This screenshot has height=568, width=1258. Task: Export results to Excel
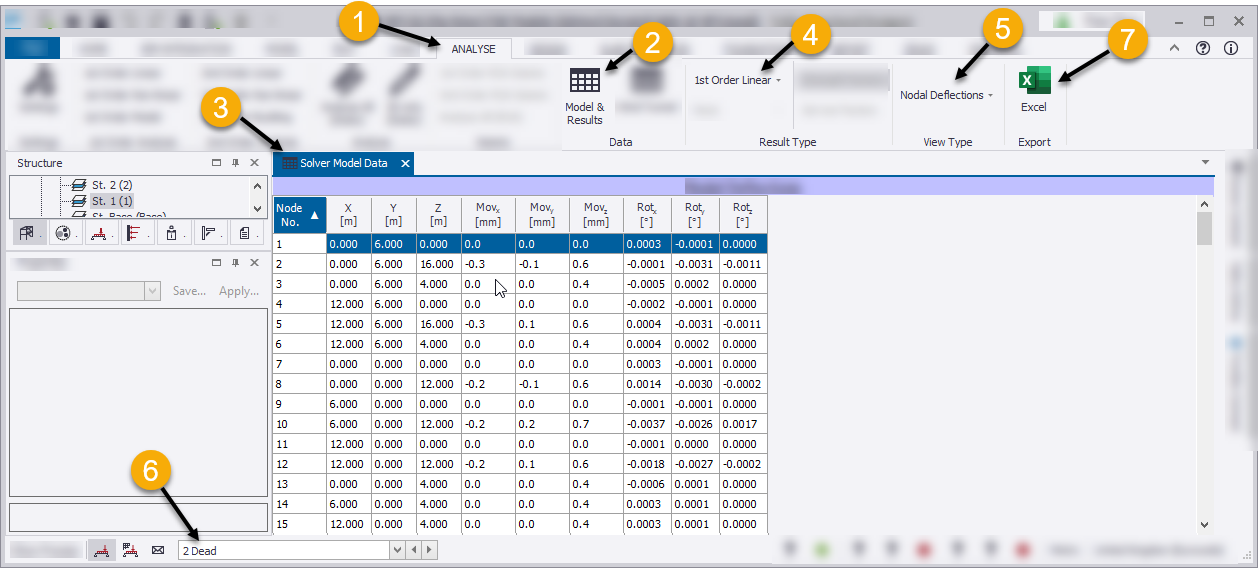pos(1033,90)
